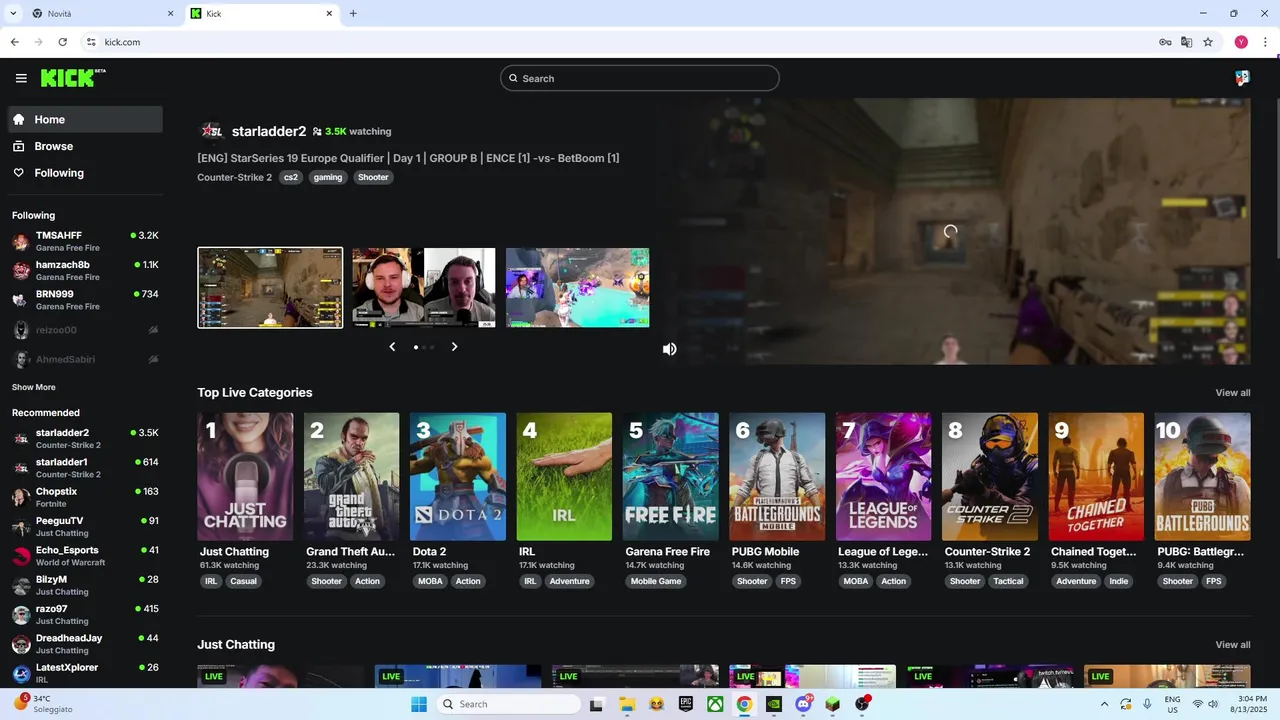Image resolution: width=1280 pixels, height=720 pixels.
Task: Open recommended channel DreadheadJay
Action: pos(85,643)
